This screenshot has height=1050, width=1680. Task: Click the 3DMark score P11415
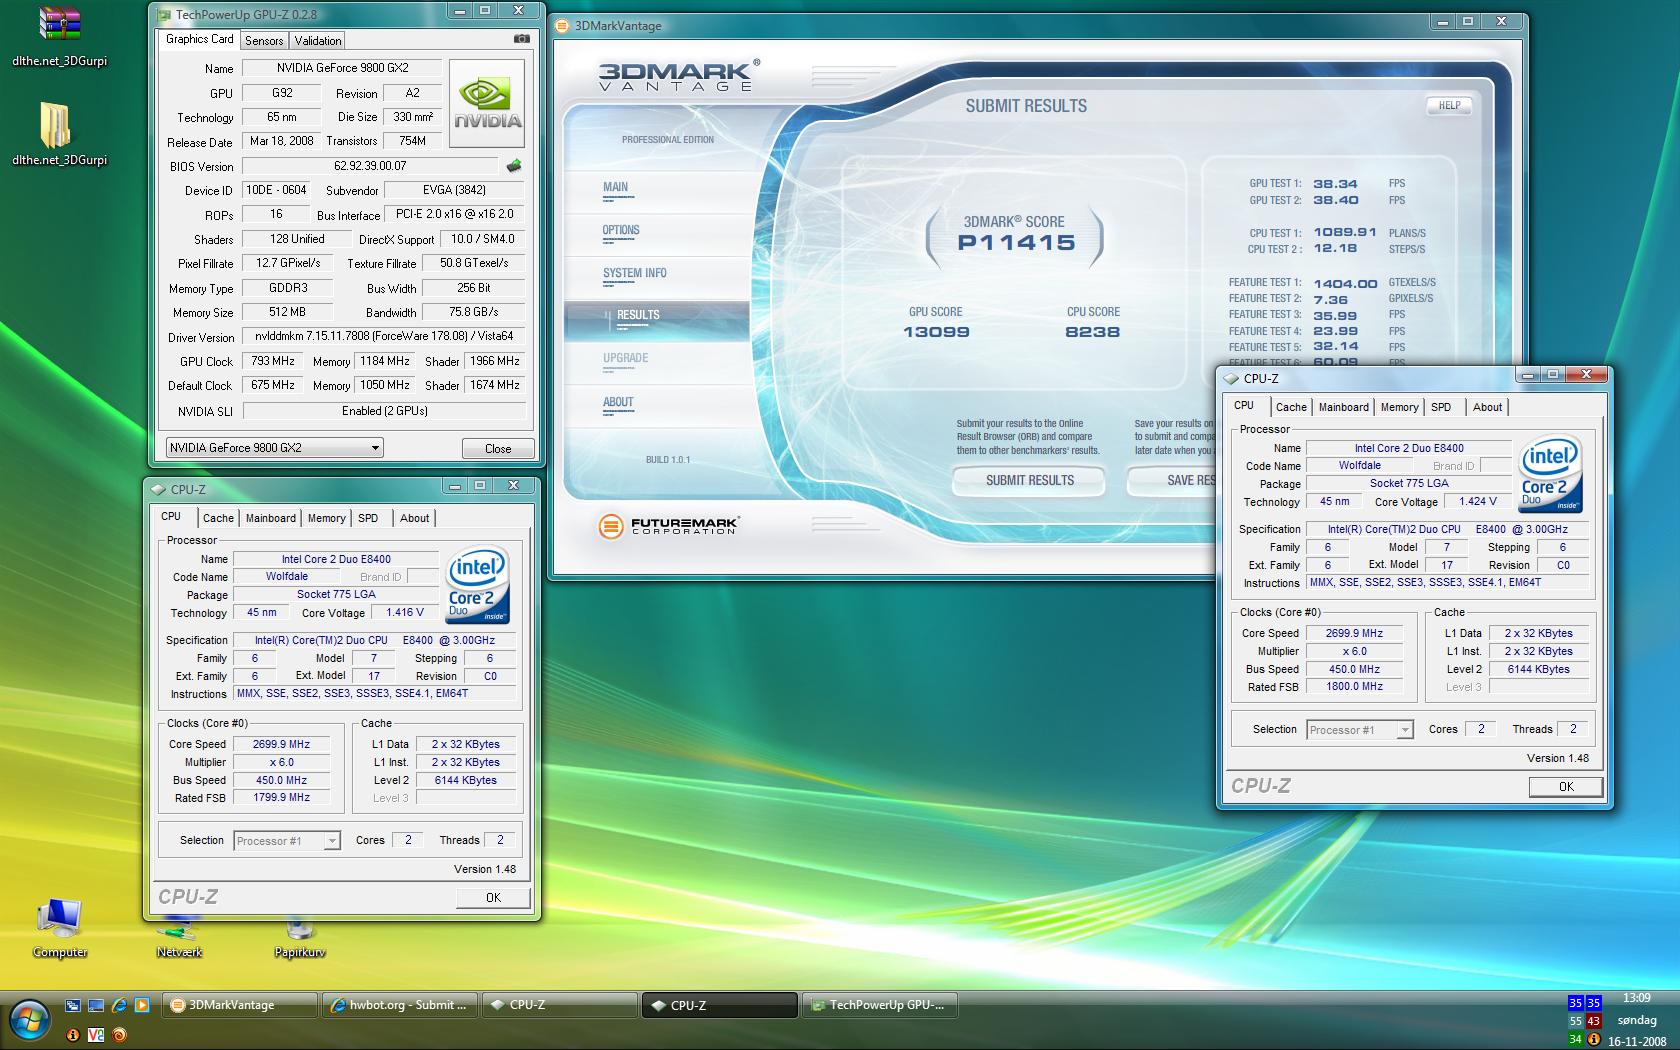1016,242
